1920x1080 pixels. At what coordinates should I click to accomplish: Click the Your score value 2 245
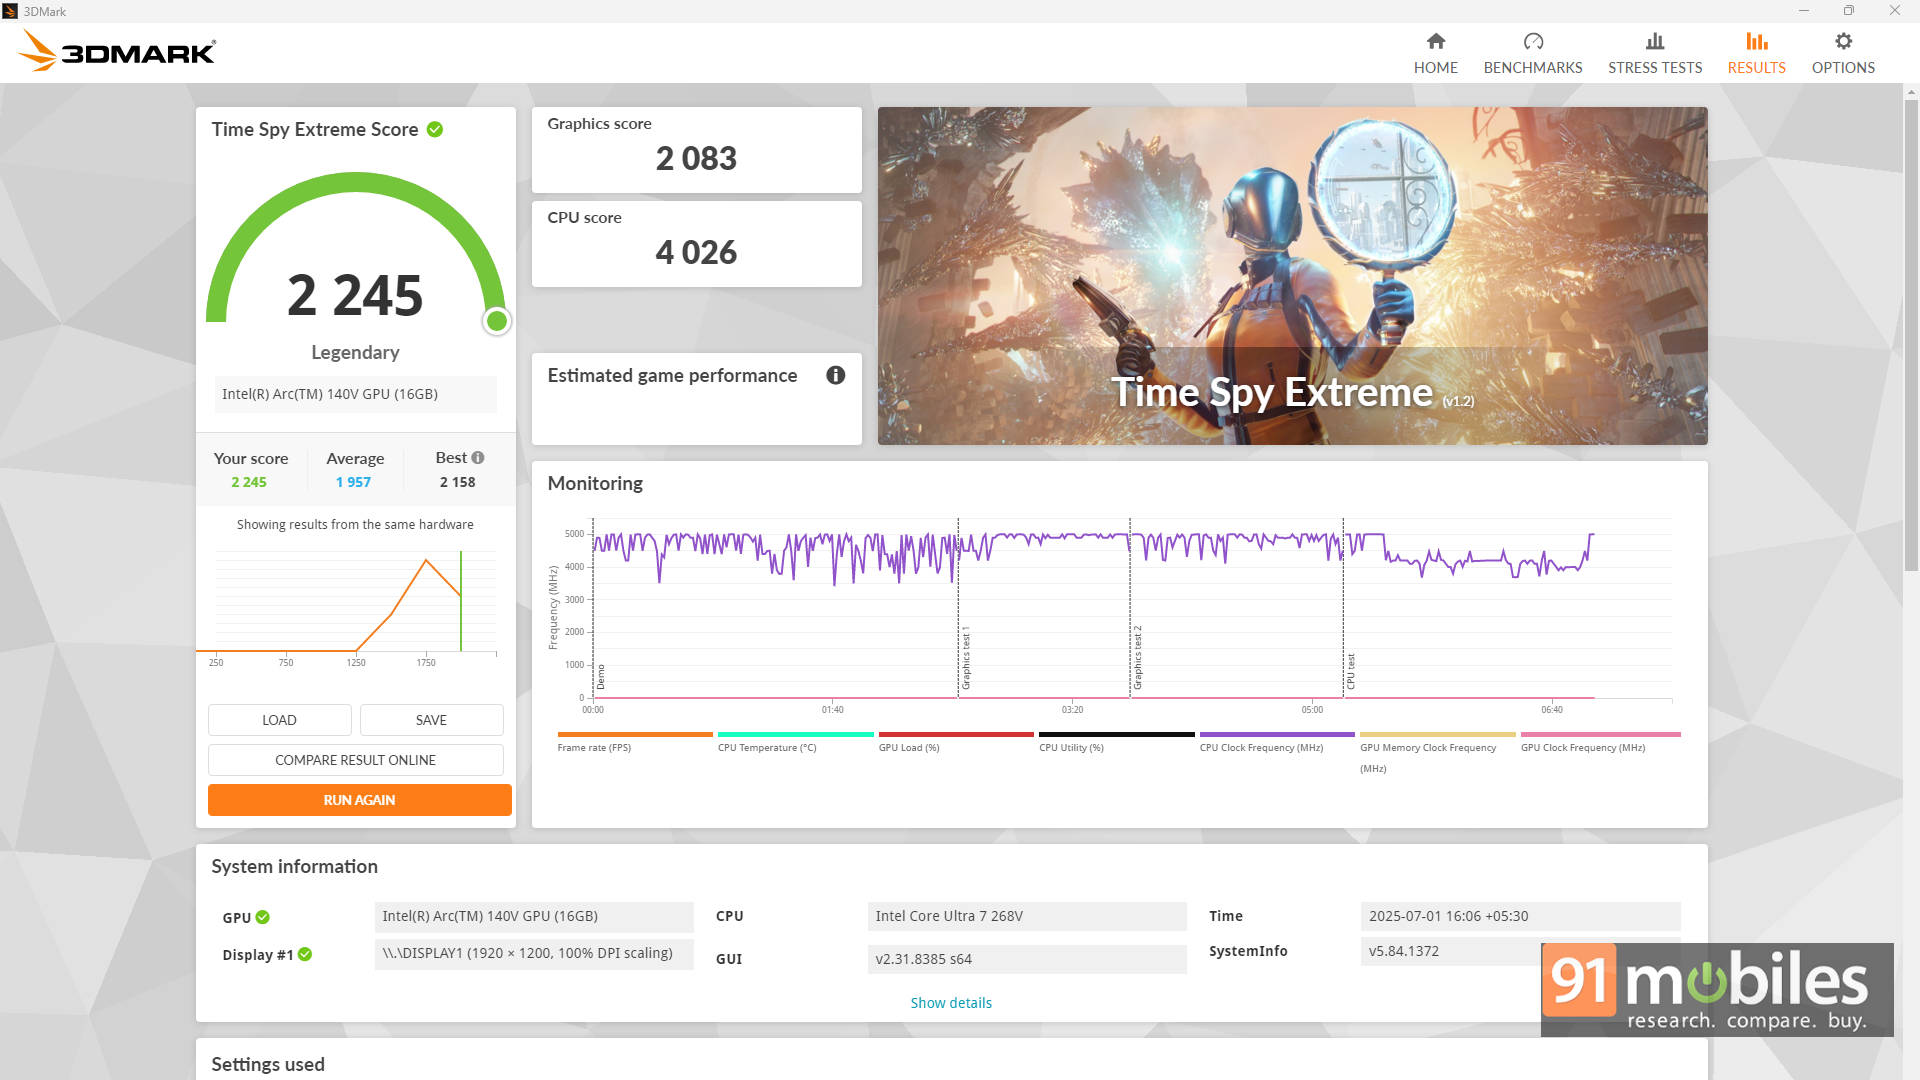[249, 482]
